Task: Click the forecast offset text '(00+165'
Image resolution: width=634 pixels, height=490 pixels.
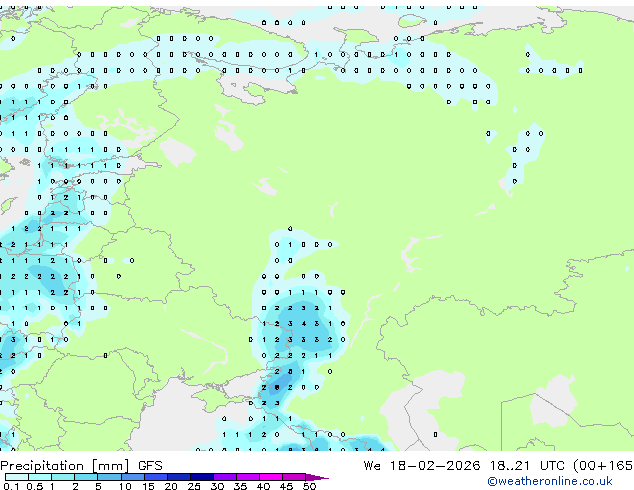Action: coord(602,466)
